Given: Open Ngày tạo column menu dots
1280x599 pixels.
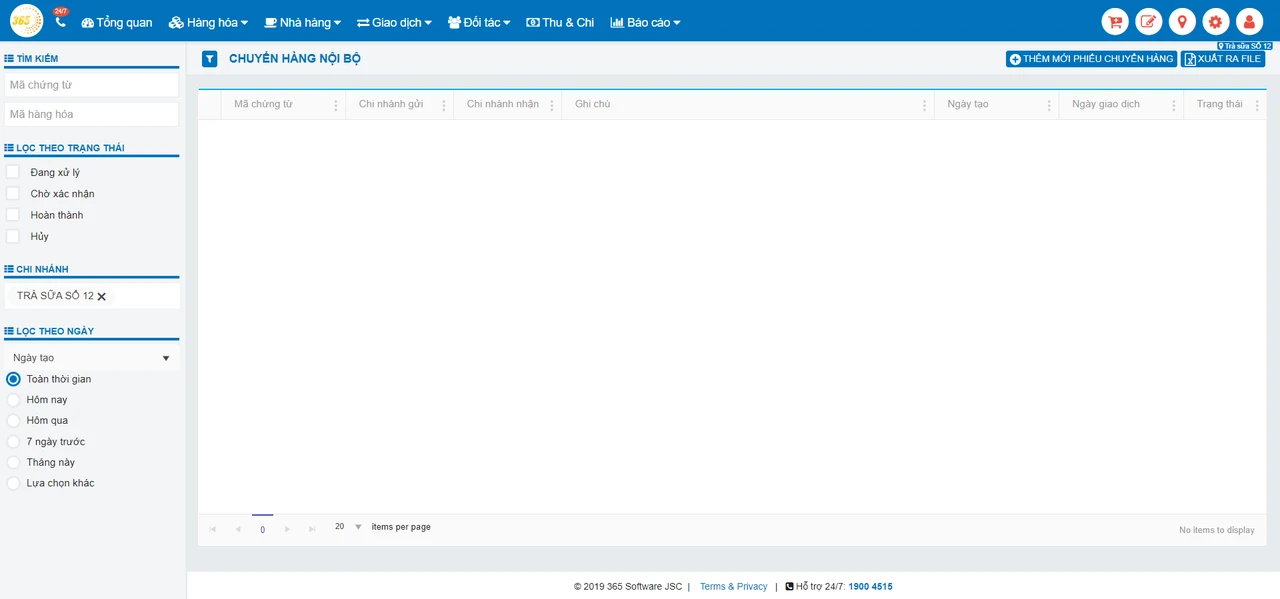Looking at the screenshot, I should [x=1049, y=105].
